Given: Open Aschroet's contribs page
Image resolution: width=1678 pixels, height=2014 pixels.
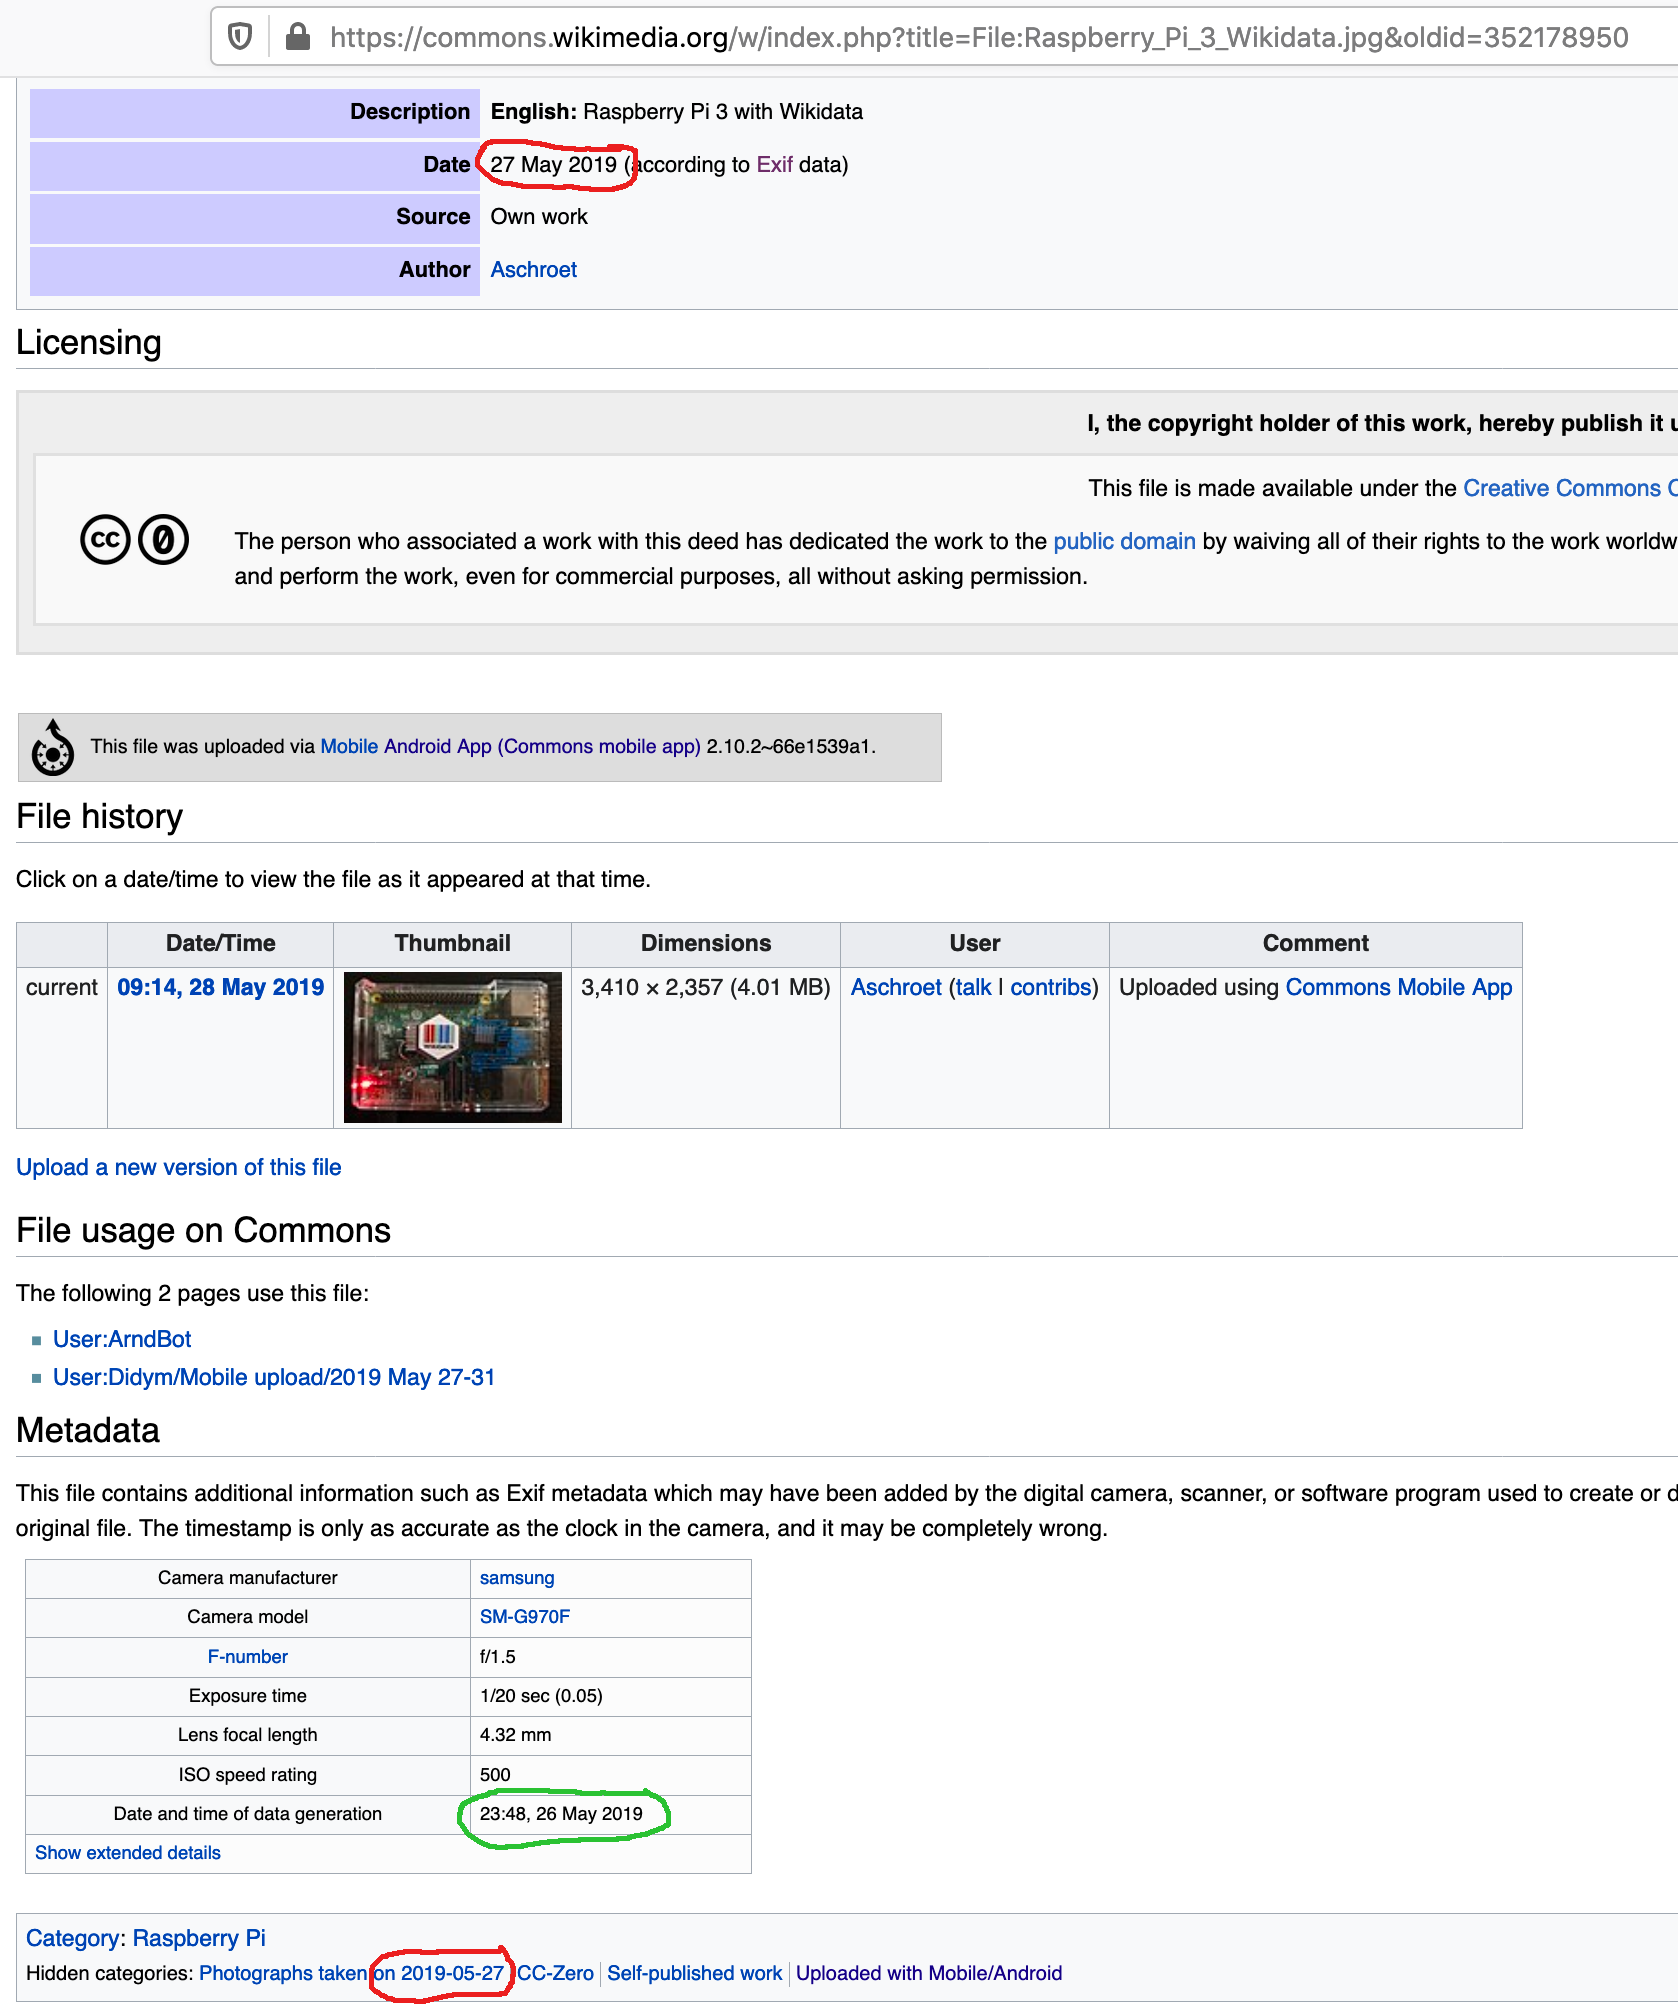Looking at the screenshot, I should [1050, 988].
